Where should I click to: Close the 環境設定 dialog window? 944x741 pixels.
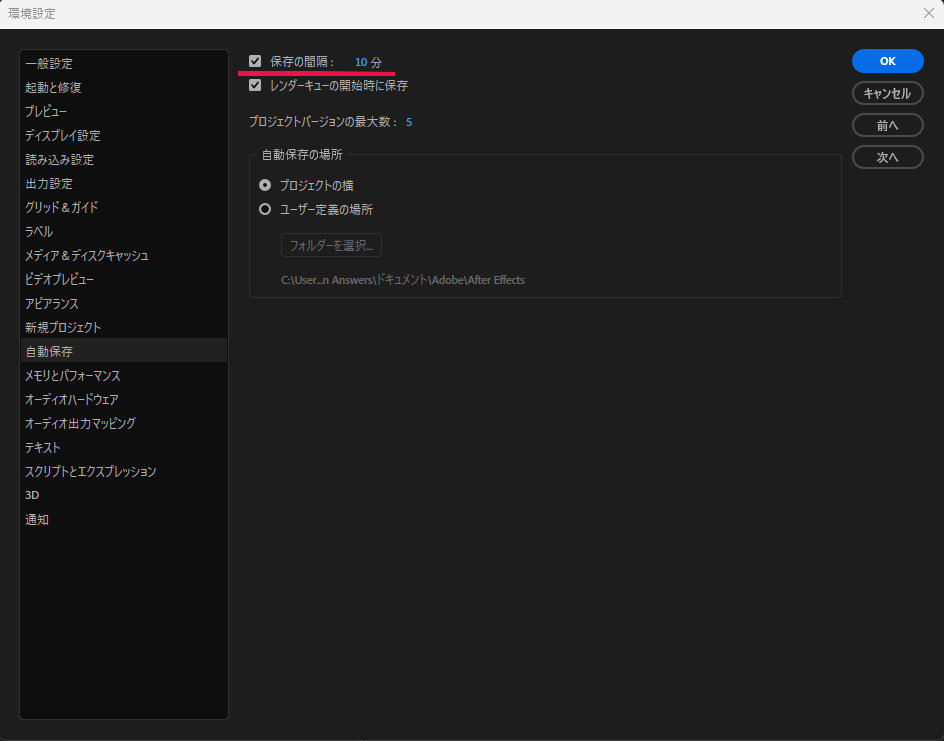928,14
